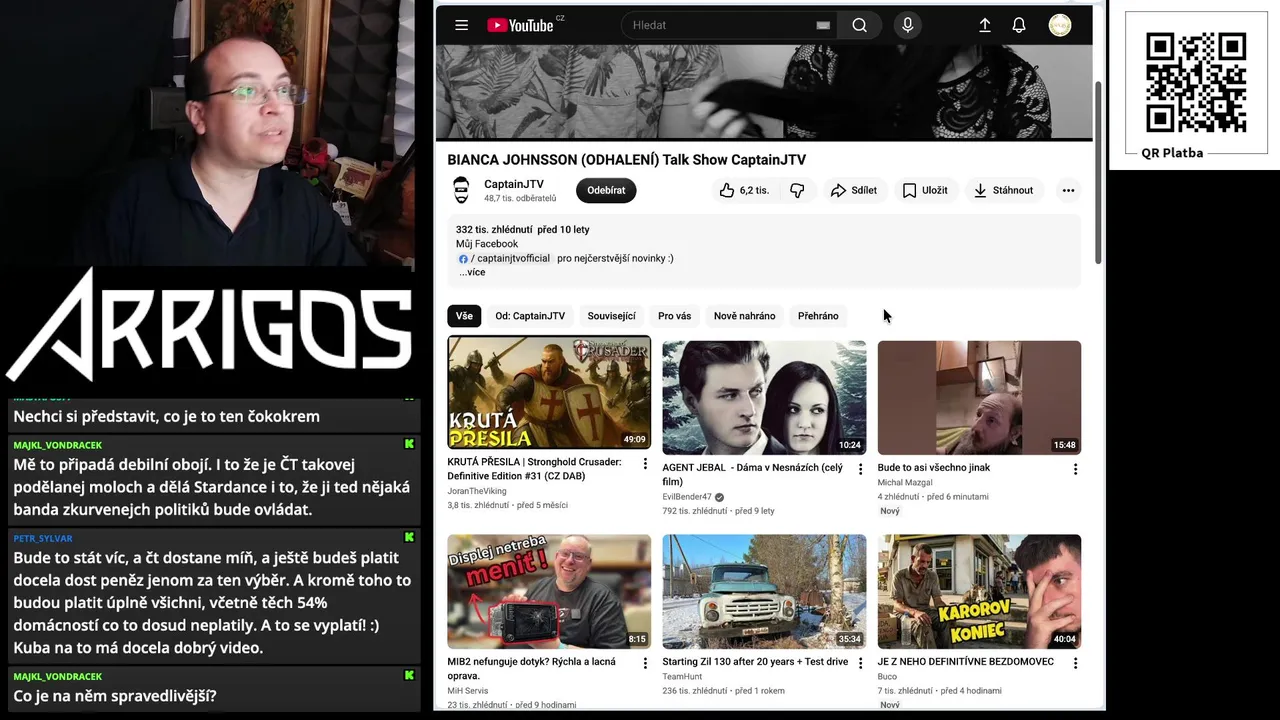Open KRUTÁ PŘESILA video thumbnail
The height and width of the screenshot is (720, 1280).
point(549,392)
